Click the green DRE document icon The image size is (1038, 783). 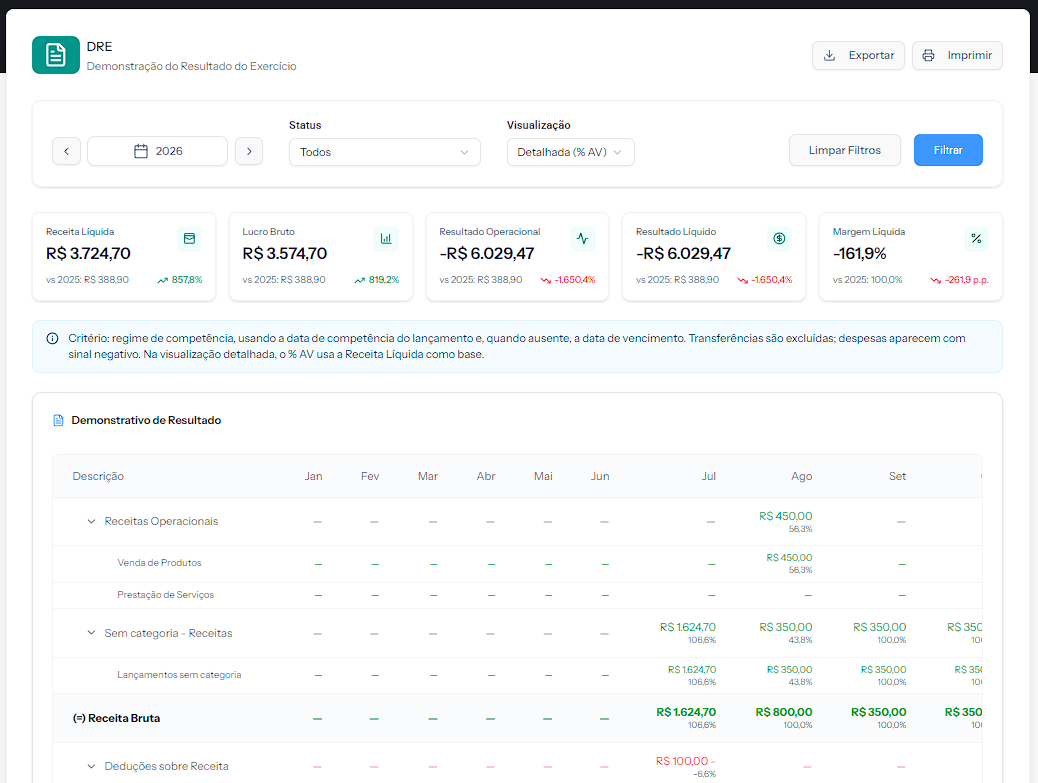[56, 55]
